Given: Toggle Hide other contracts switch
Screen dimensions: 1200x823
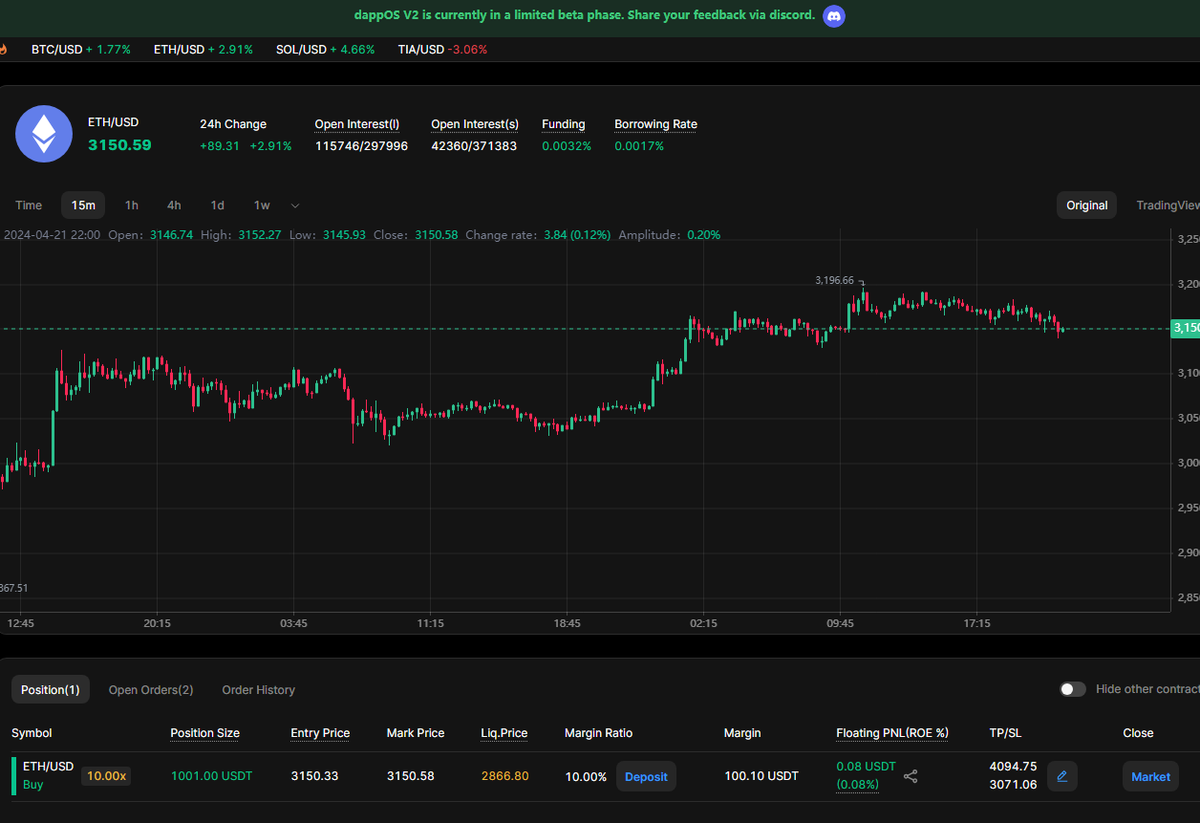Looking at the screenshot, I should tap(1073, 689).
